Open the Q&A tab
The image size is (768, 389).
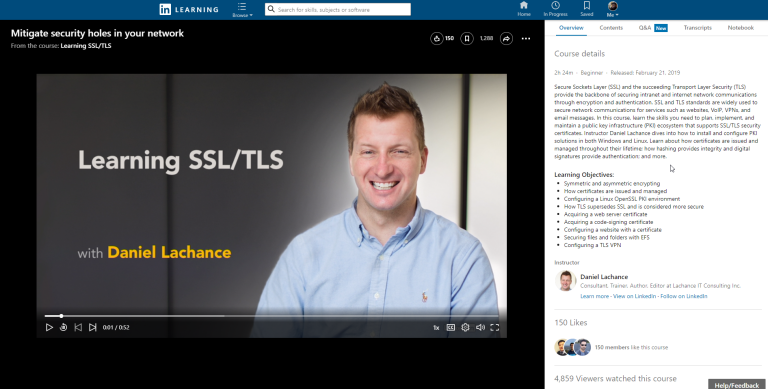pyautogui.click(x=652, y=28)
